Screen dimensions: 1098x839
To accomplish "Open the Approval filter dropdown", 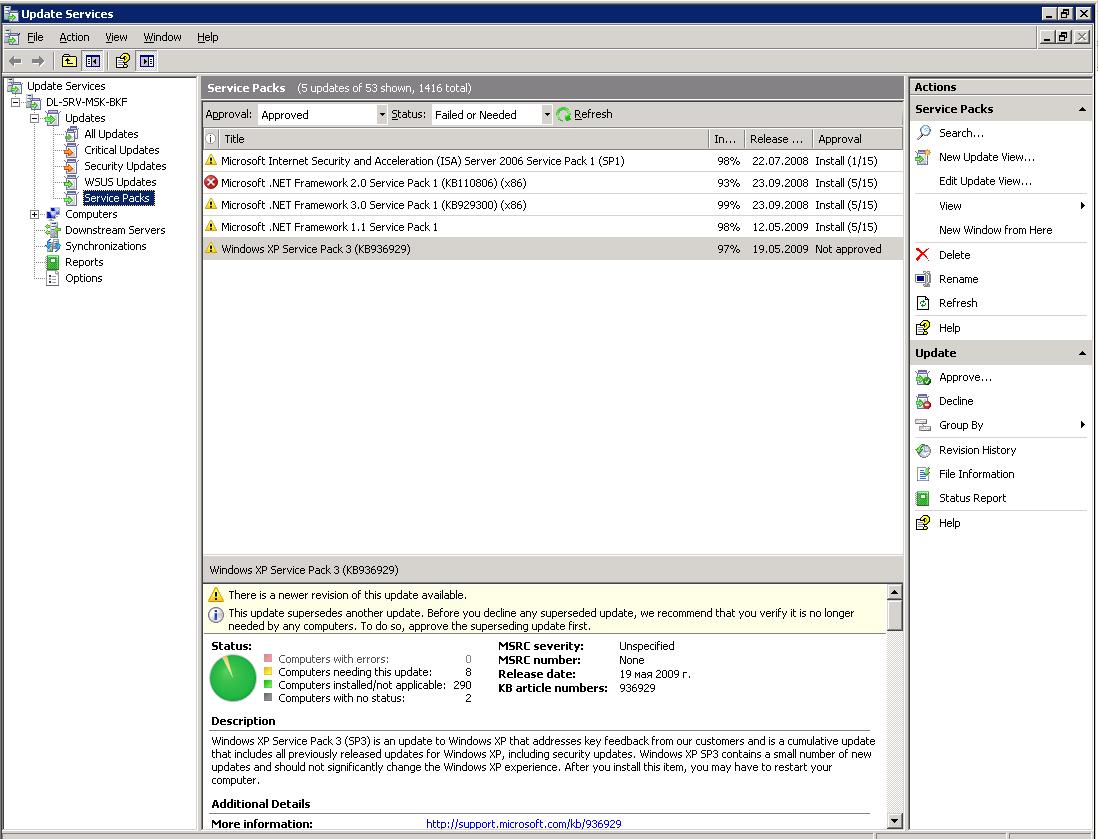I will pyautogui.click(x=381, y=115).
